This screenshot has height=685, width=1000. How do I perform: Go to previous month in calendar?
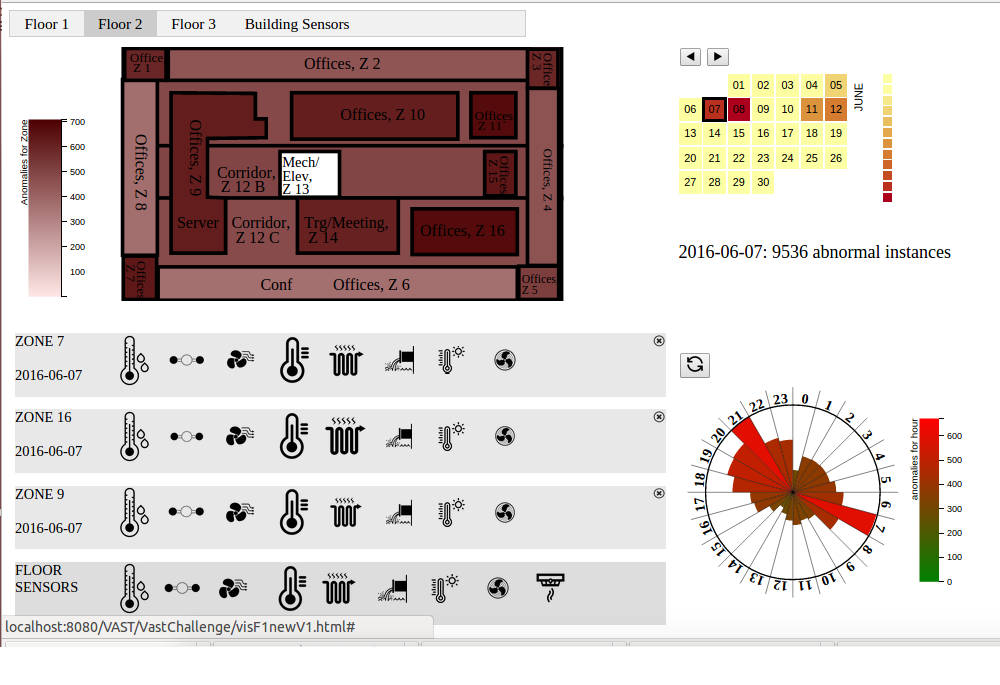(690, 57)
